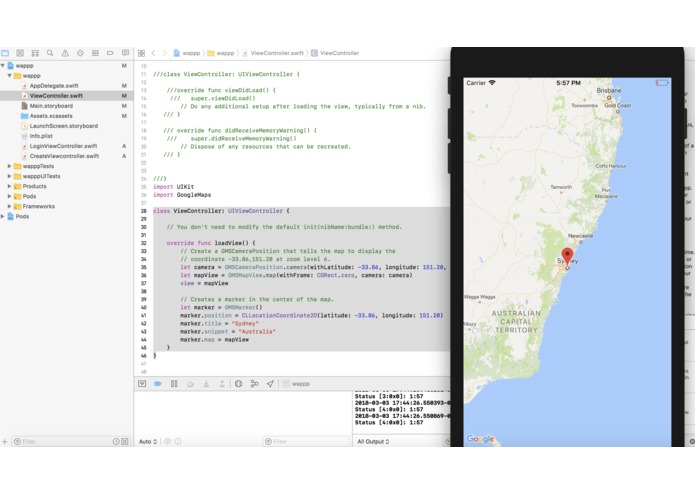This screenshot has height=494, width=695.
Task: Go forward in editor history
Action: (164, 53)
